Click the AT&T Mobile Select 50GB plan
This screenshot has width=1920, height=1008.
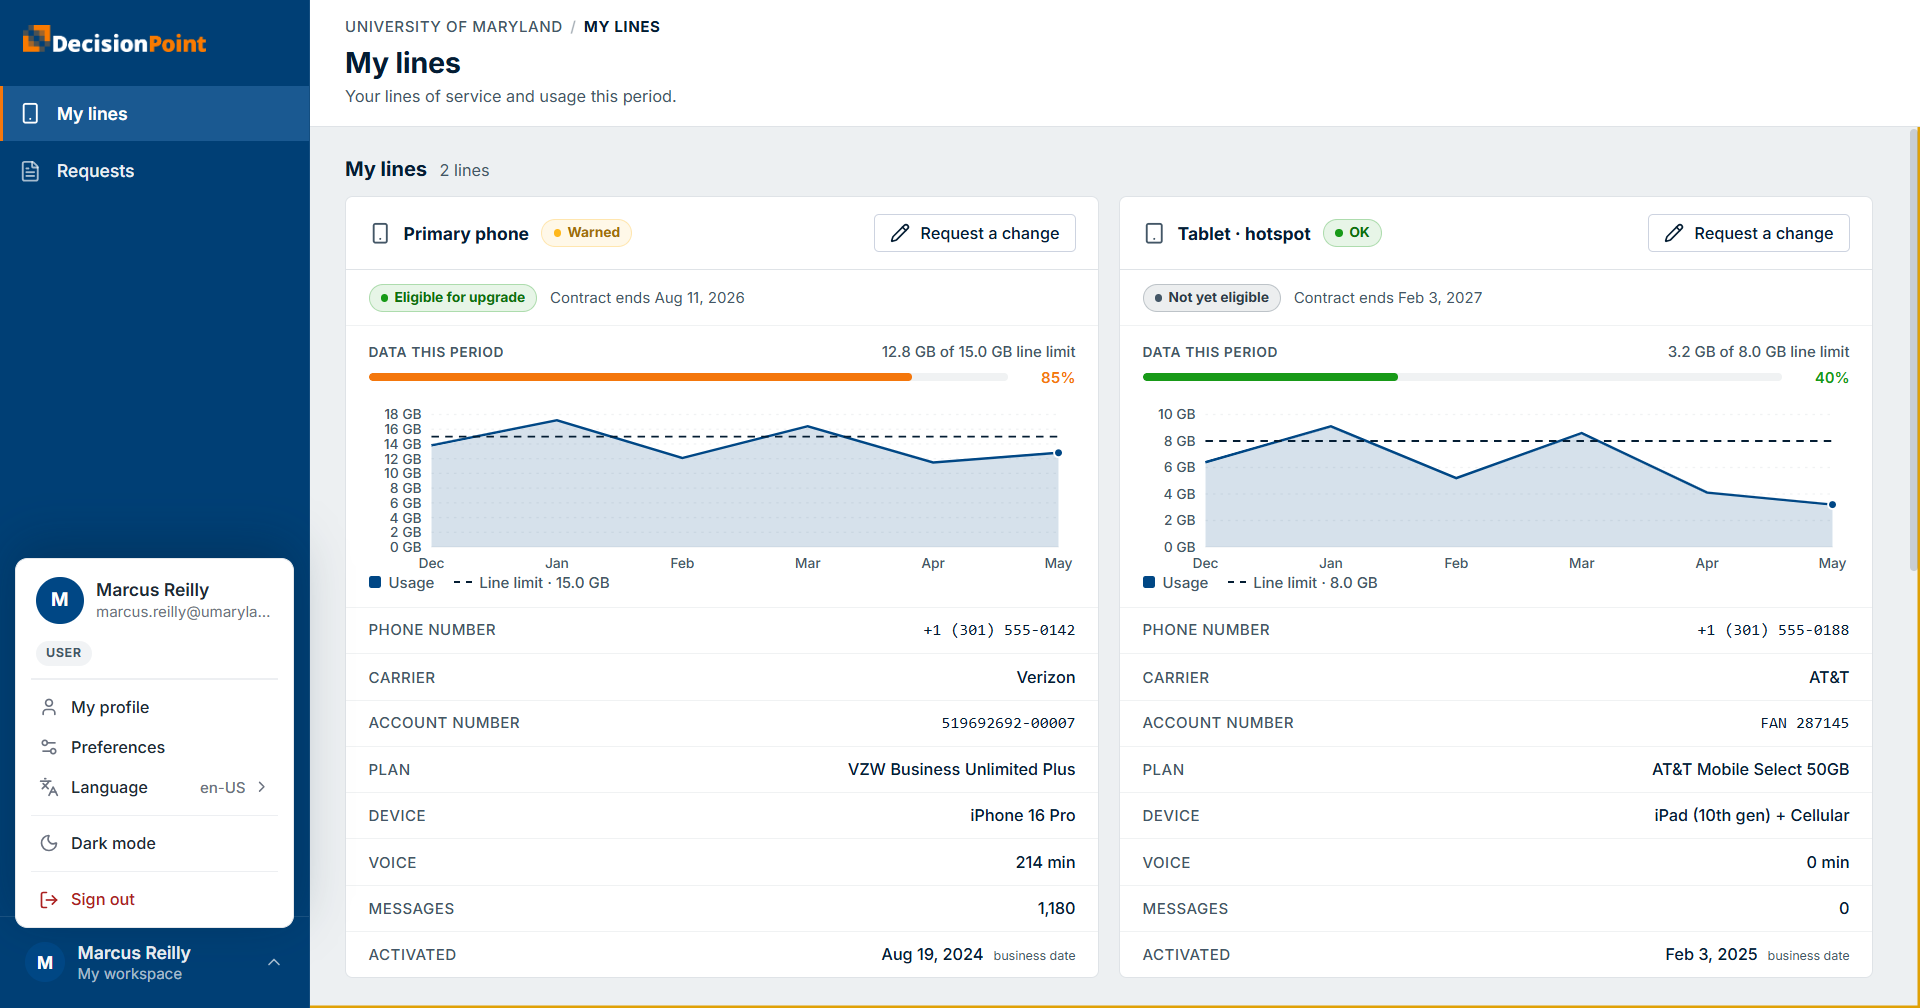(1750, 769)
